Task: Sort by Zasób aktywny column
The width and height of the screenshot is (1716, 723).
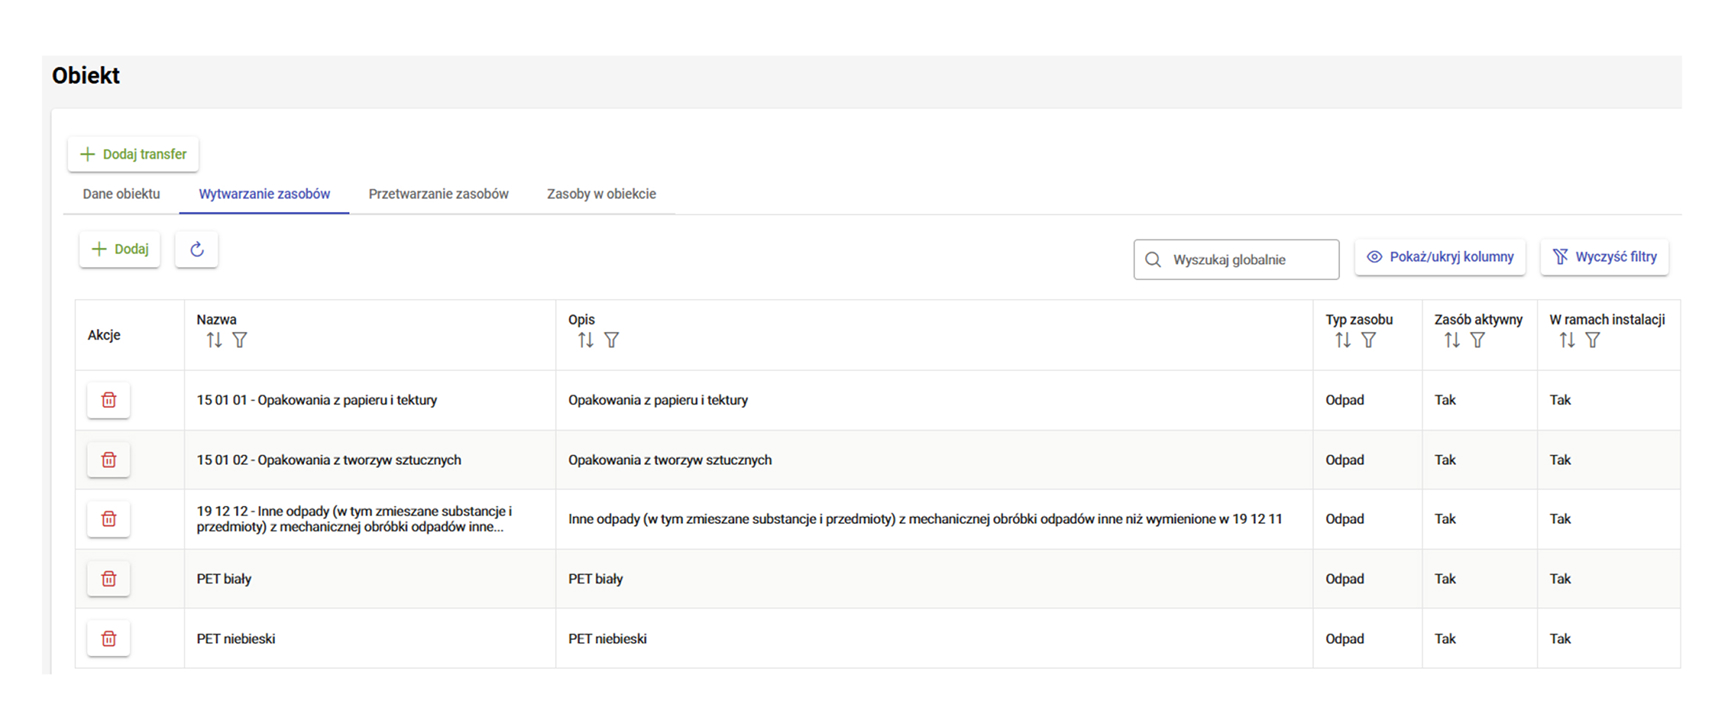Action: pos(1452,341)
